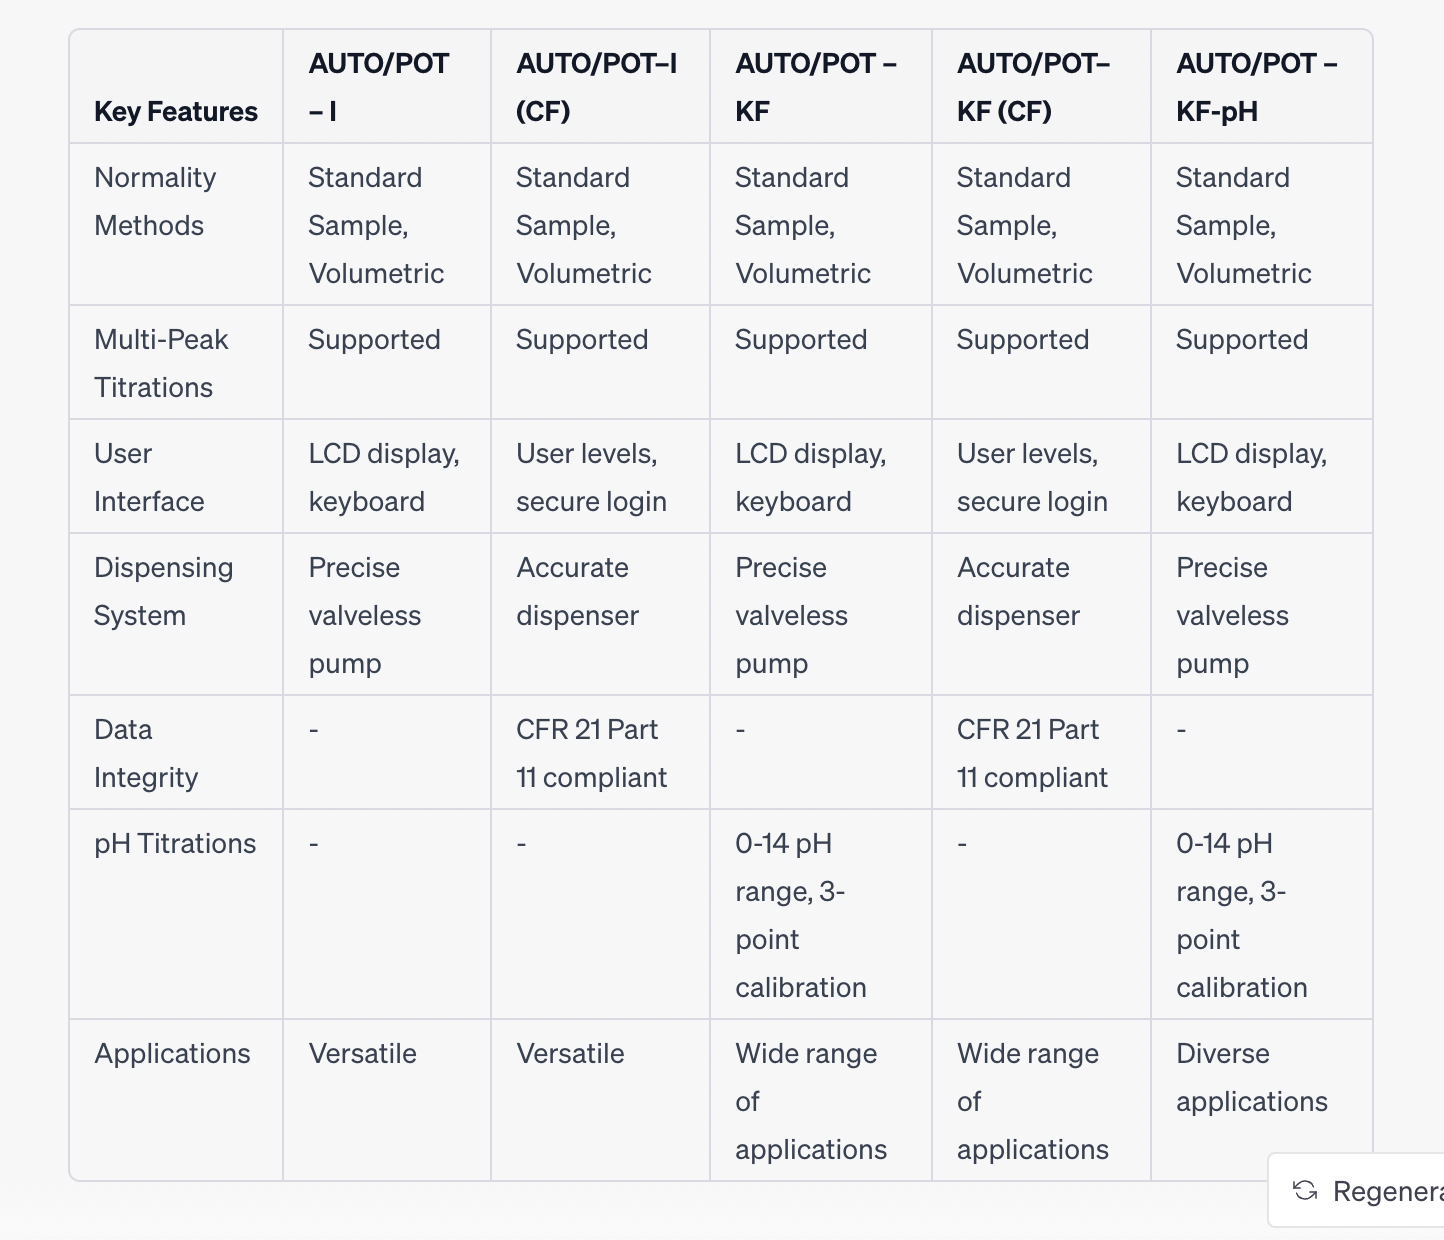Click the pH Titrations row label

coord(175,843)
